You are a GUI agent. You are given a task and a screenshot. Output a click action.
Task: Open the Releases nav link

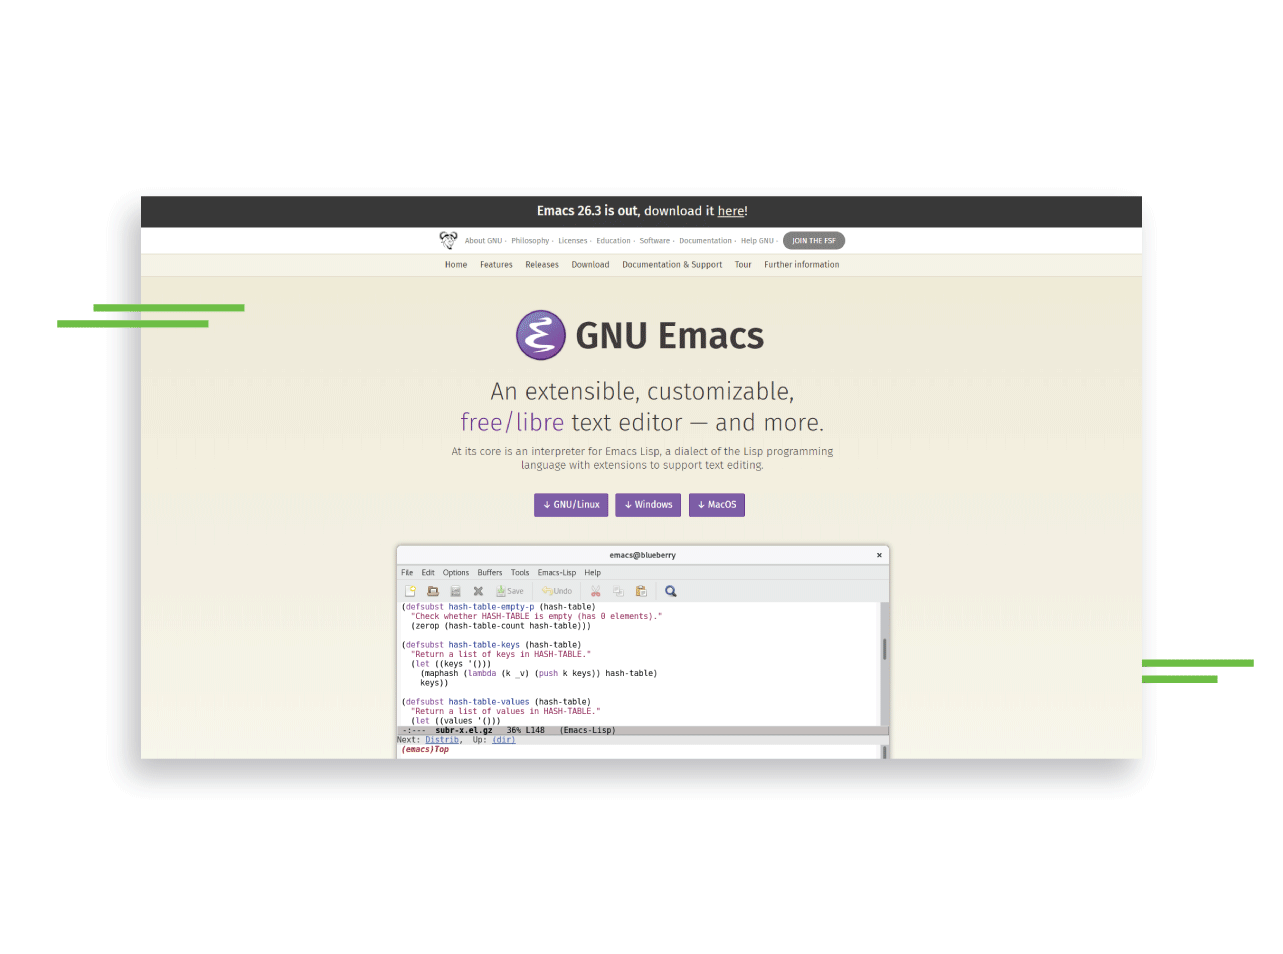click(x=542, y=265)
